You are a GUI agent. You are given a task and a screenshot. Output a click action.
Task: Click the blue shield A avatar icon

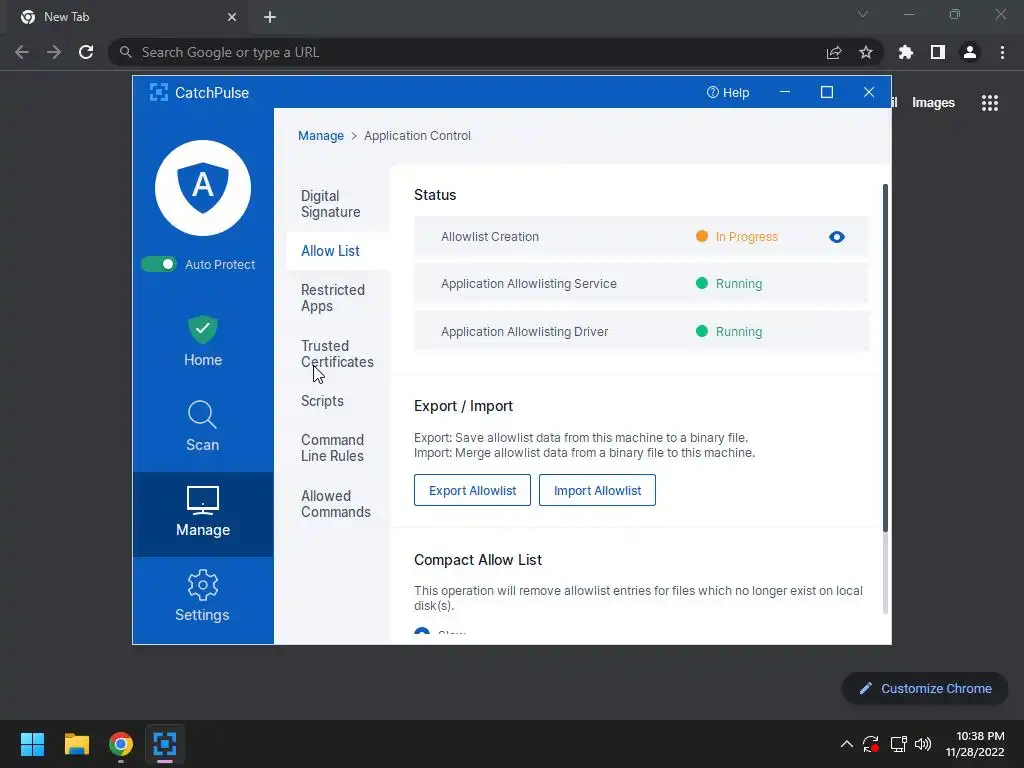click(203, 188)
